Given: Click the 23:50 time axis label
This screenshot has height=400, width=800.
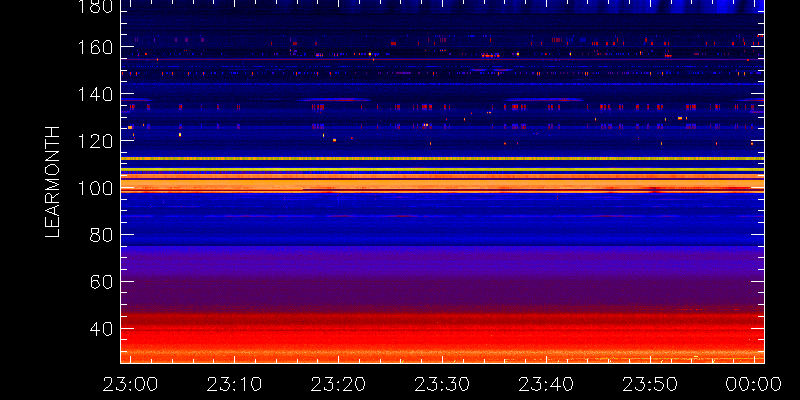Looking at the screenshot, I should 650,384.
